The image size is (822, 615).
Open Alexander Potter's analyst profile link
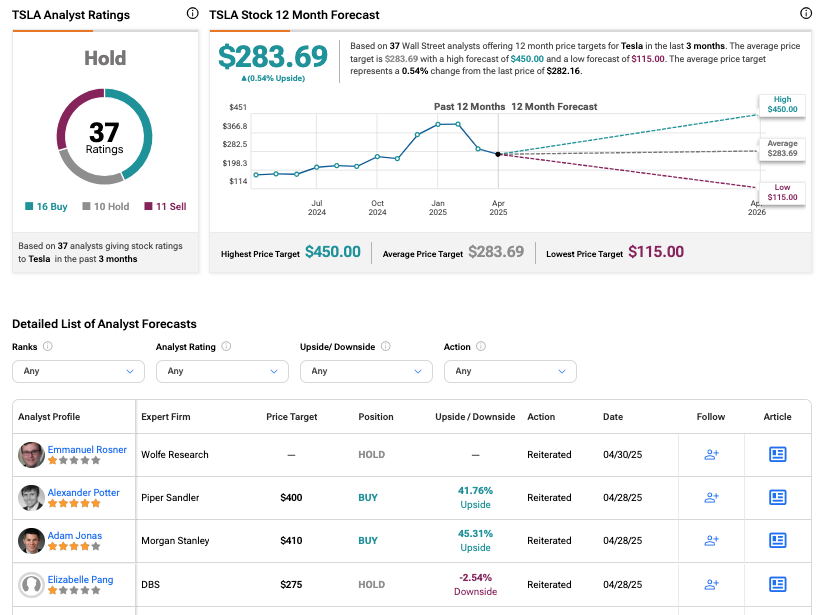tap(83, 492)
